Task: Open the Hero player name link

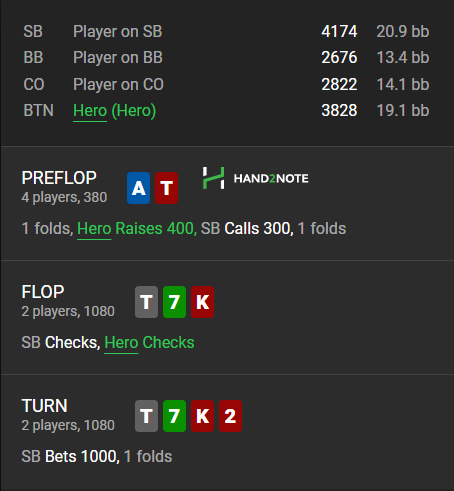Action: coord(90,111)
